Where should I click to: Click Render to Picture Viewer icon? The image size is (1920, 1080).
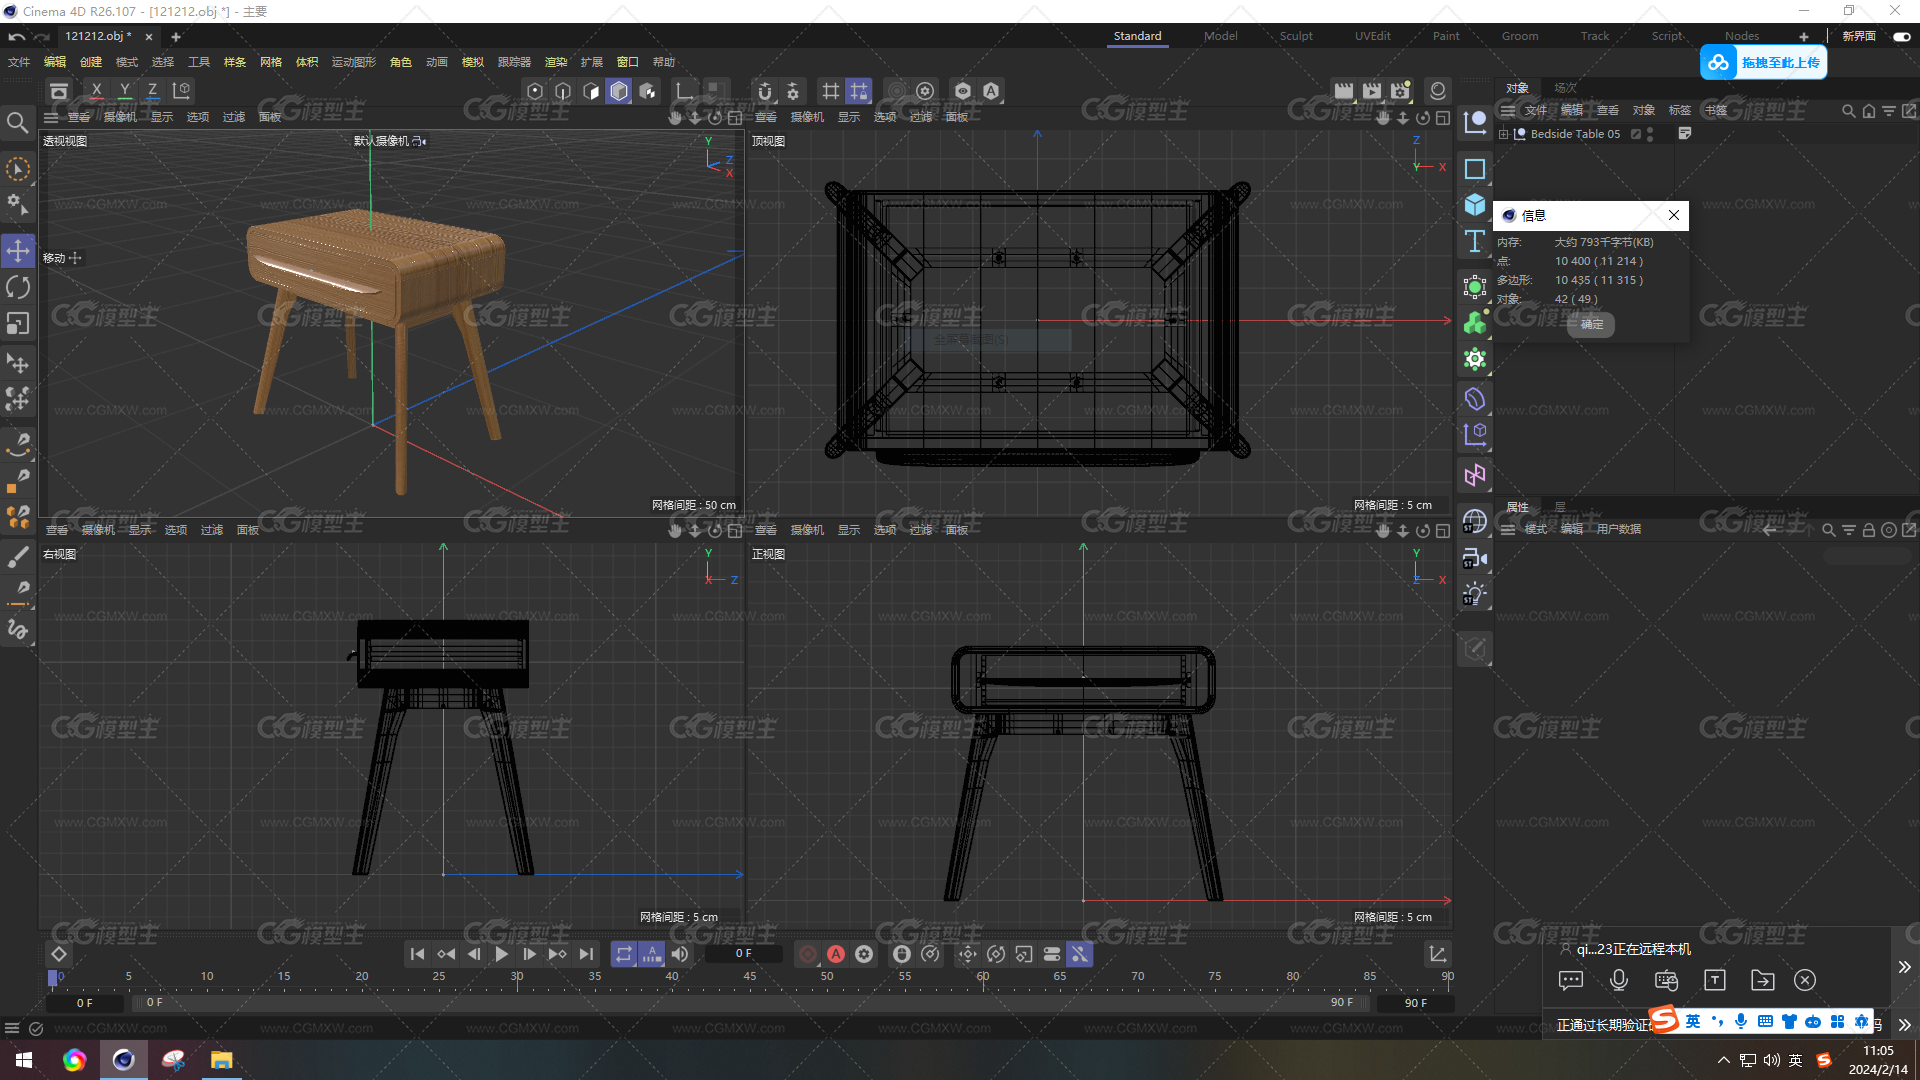(1372, 91)
